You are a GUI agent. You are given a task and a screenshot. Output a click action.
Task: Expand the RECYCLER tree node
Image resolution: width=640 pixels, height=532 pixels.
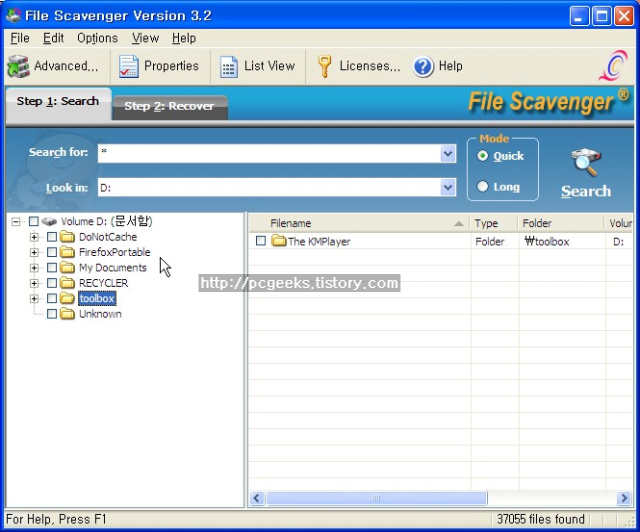(34, 283)
